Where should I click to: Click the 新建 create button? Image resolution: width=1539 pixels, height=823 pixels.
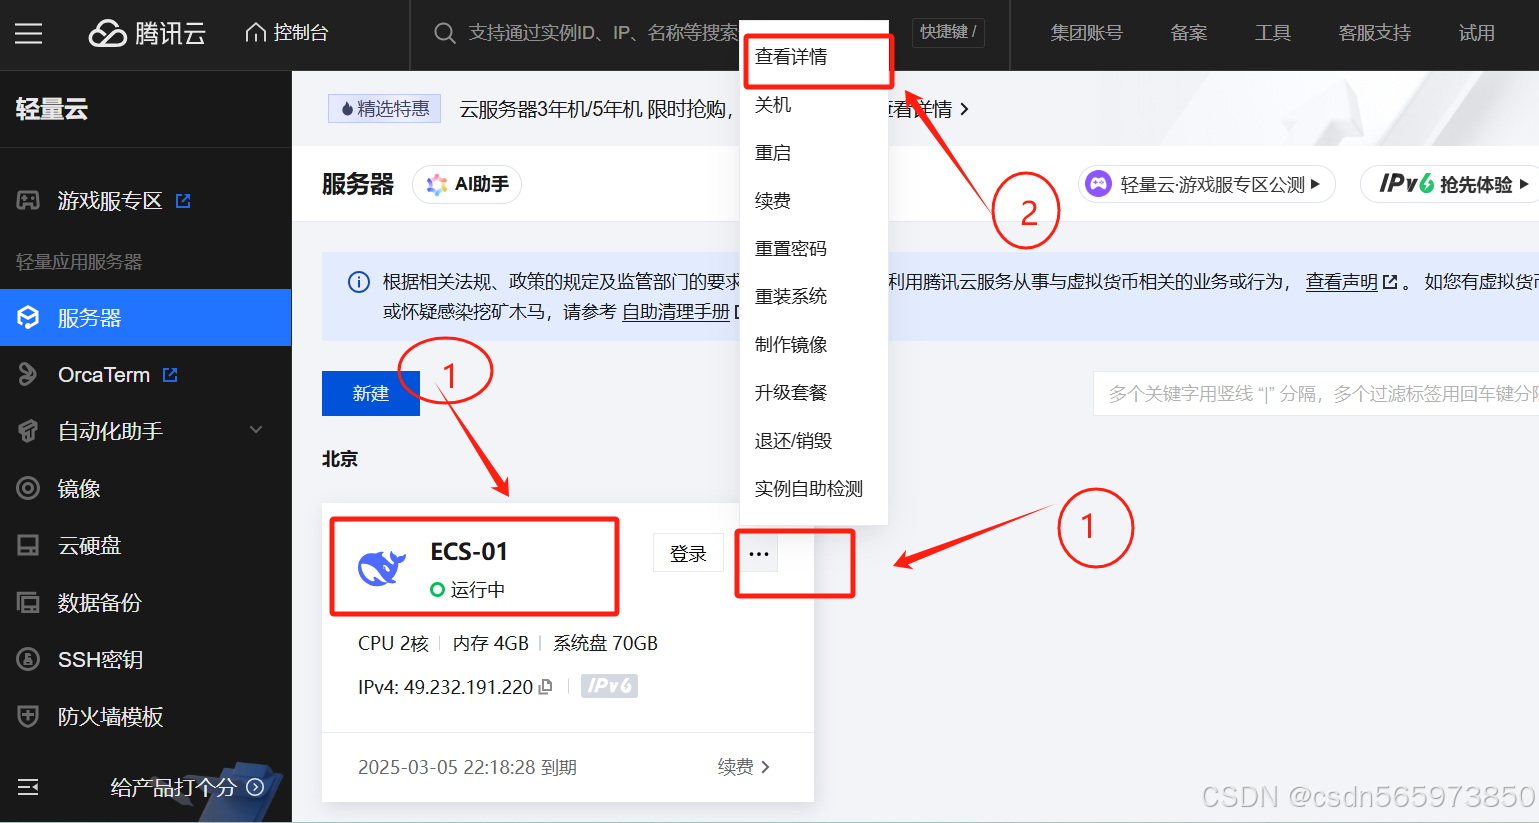point(371,393)
